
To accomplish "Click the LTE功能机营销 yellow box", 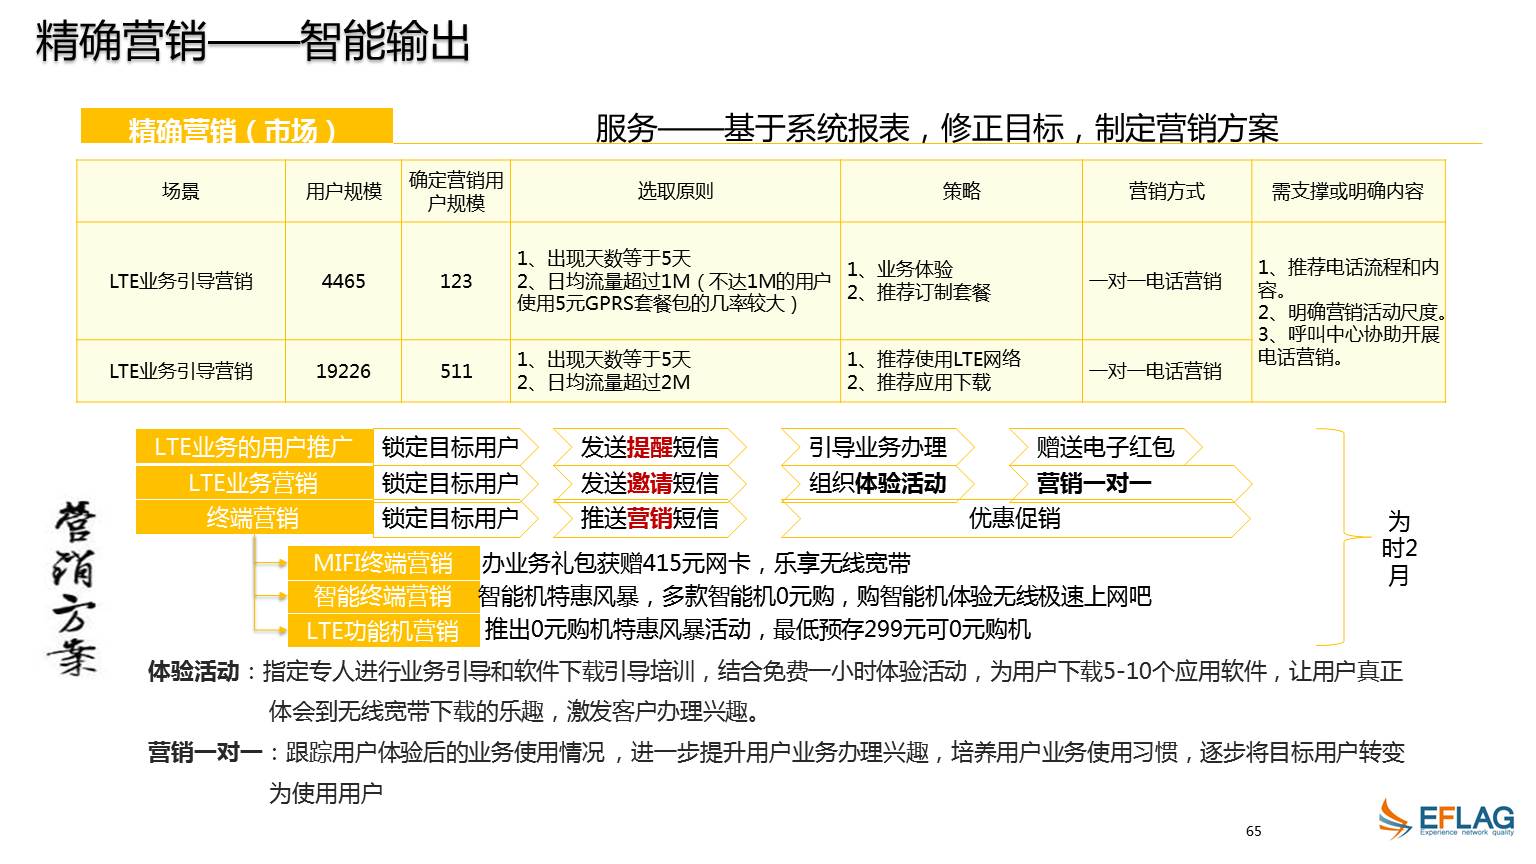I will point(384,631).
